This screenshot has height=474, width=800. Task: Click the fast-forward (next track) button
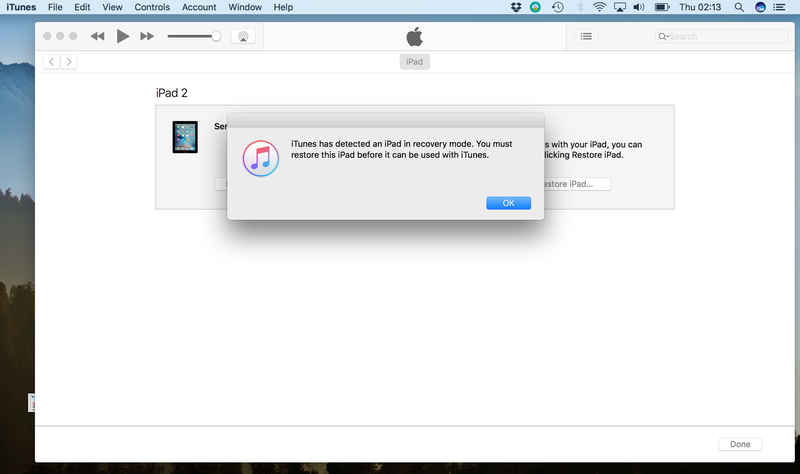tap(147, 36)
